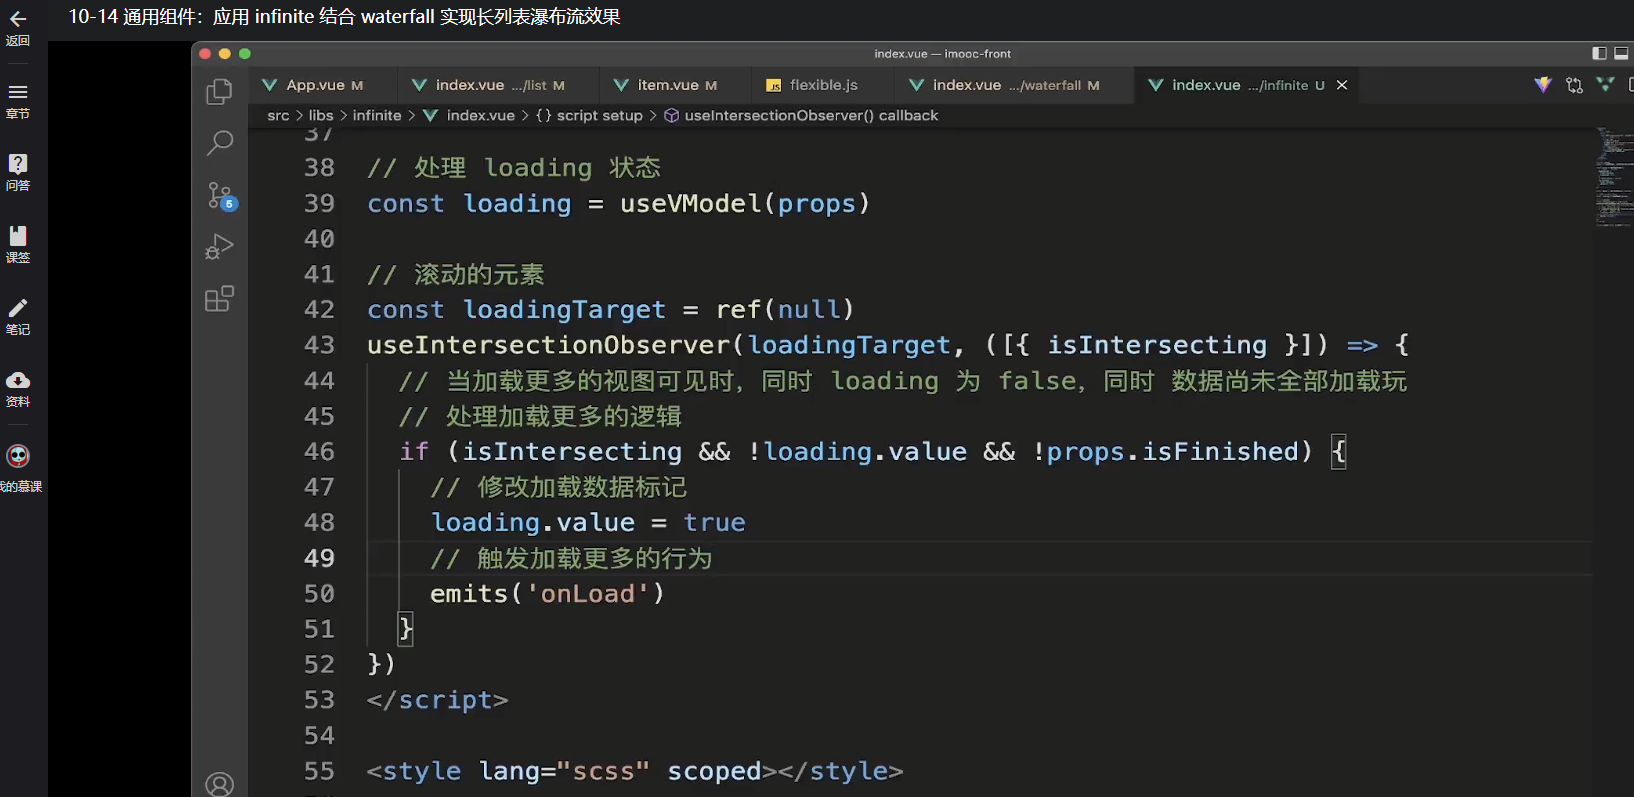
Task: Open the 笔记 notes panel
Action: tap(18, 317)
